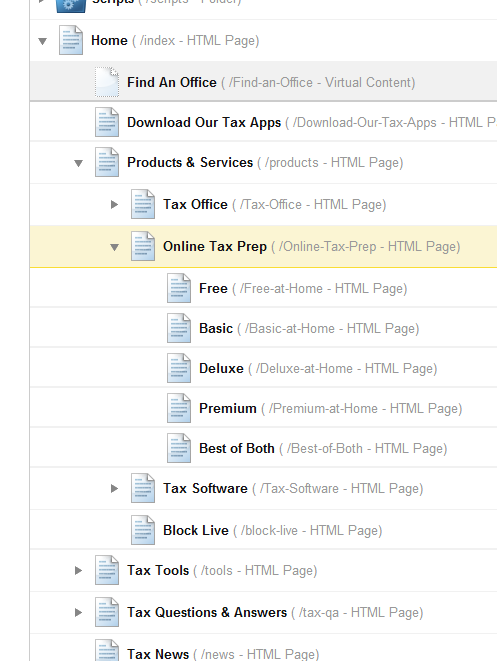Click the Basic page icon
497x661 pixels.
tap(179, 328)
